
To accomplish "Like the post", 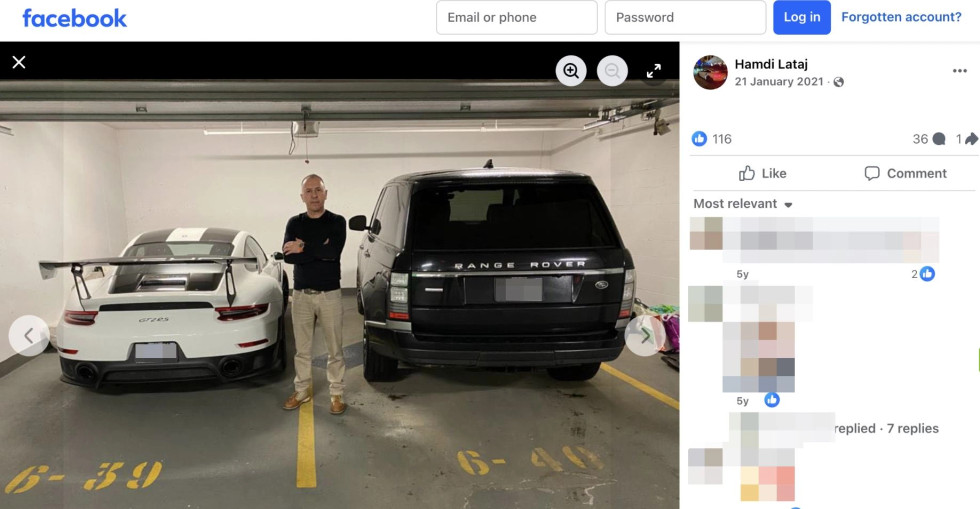I will tap(762, 173).
